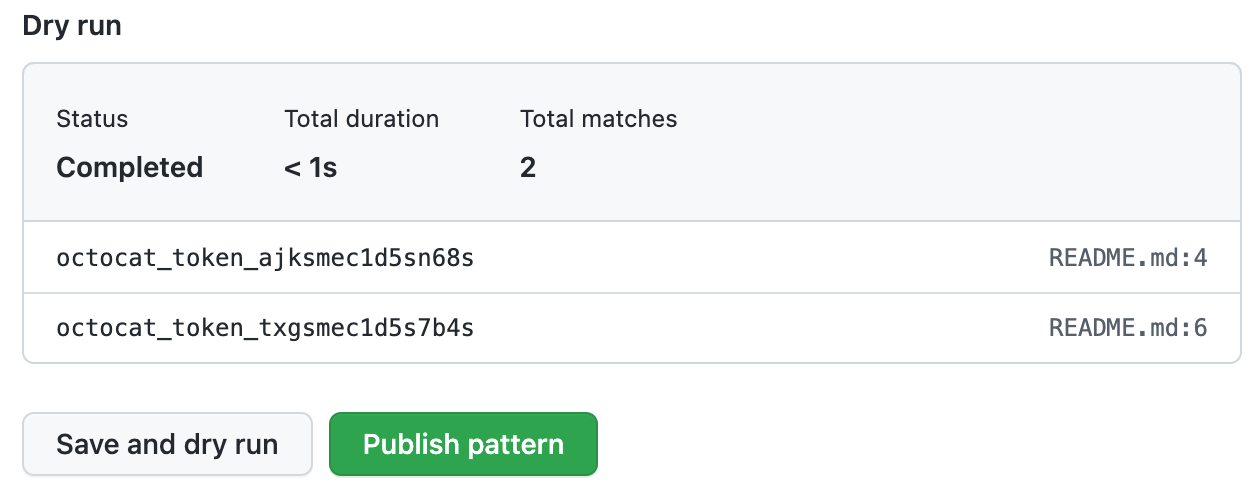Click blank middle of the second match row

click(760, 327)
